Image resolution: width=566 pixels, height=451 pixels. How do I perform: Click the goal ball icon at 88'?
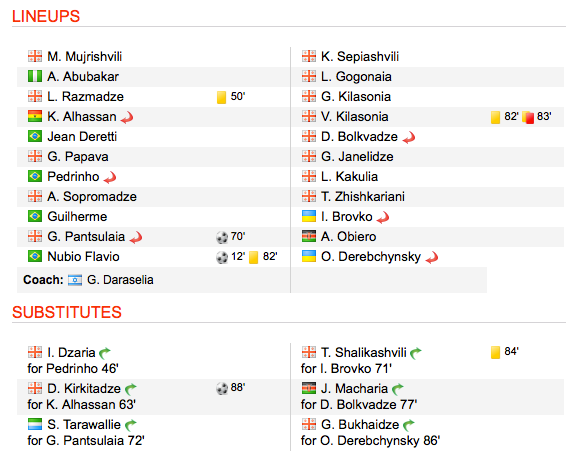point(222,388)
